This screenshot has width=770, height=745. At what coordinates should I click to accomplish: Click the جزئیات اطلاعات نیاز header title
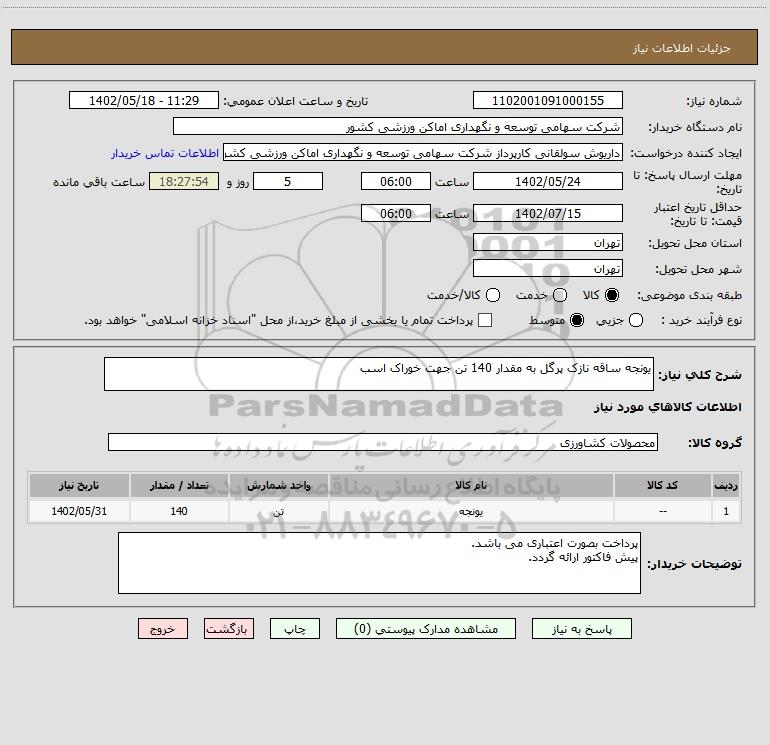click(681, 48)
